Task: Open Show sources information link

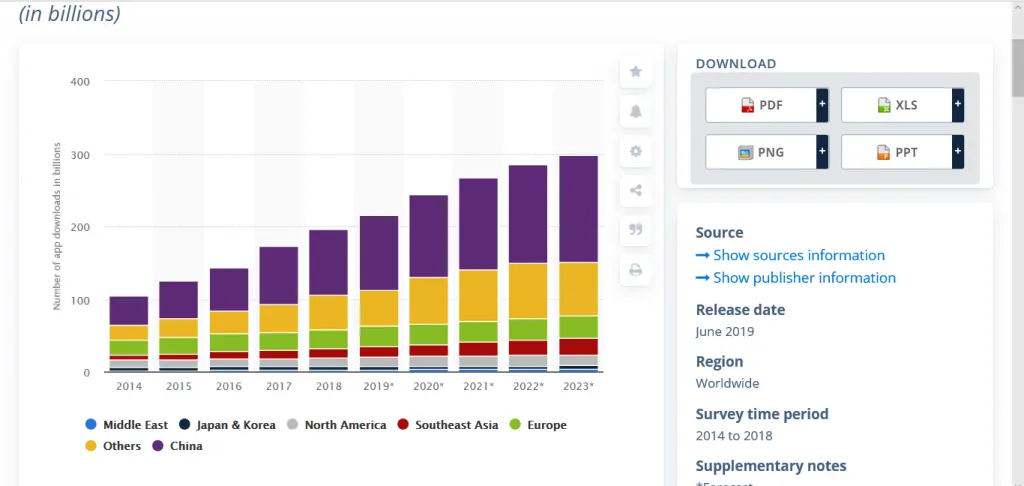Action: [790, 255]
